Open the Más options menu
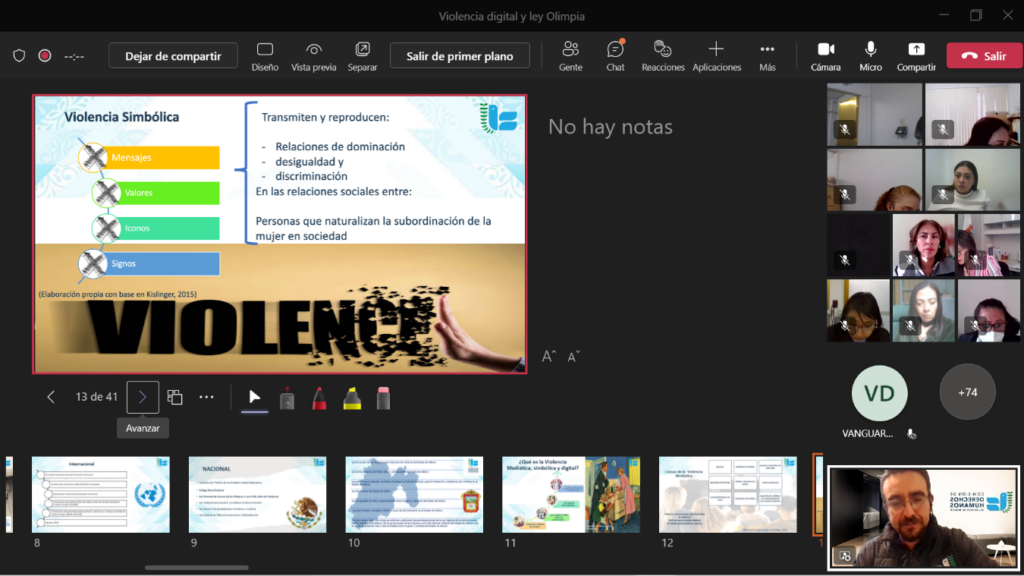The width and height of the screenshot is (1024, 576). click(767, 56)
